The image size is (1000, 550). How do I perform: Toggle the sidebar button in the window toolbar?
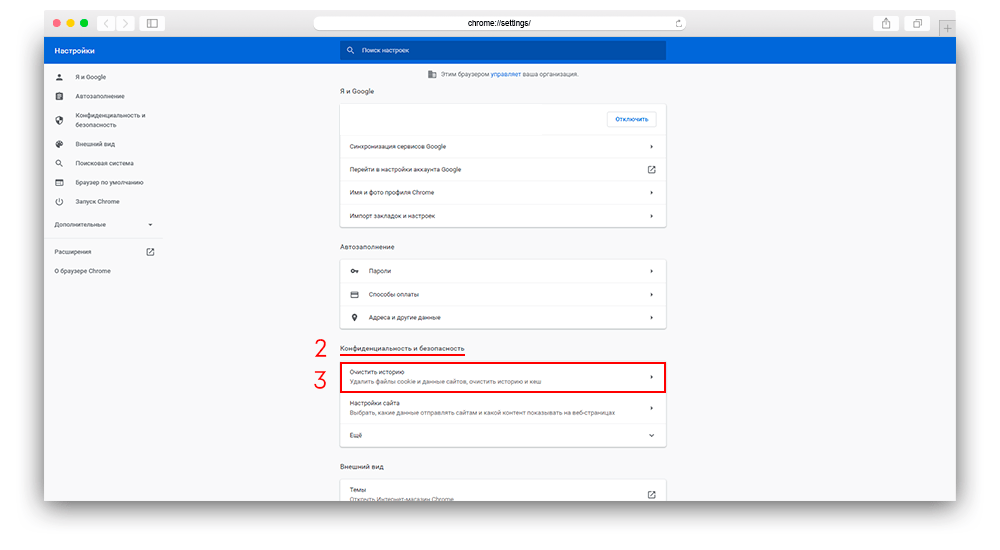152,24
